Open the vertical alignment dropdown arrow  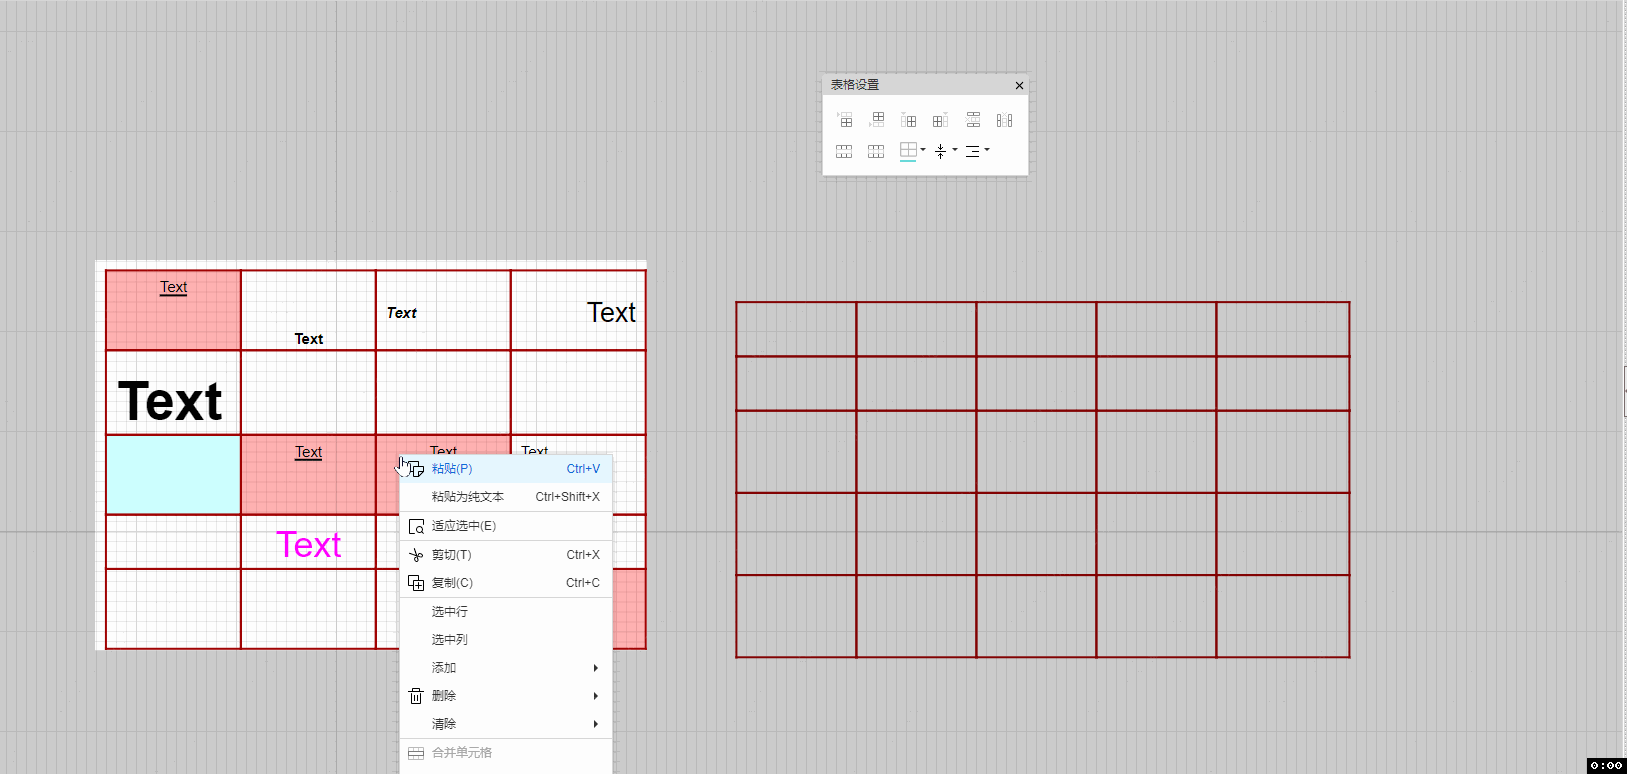coord(955,150)
